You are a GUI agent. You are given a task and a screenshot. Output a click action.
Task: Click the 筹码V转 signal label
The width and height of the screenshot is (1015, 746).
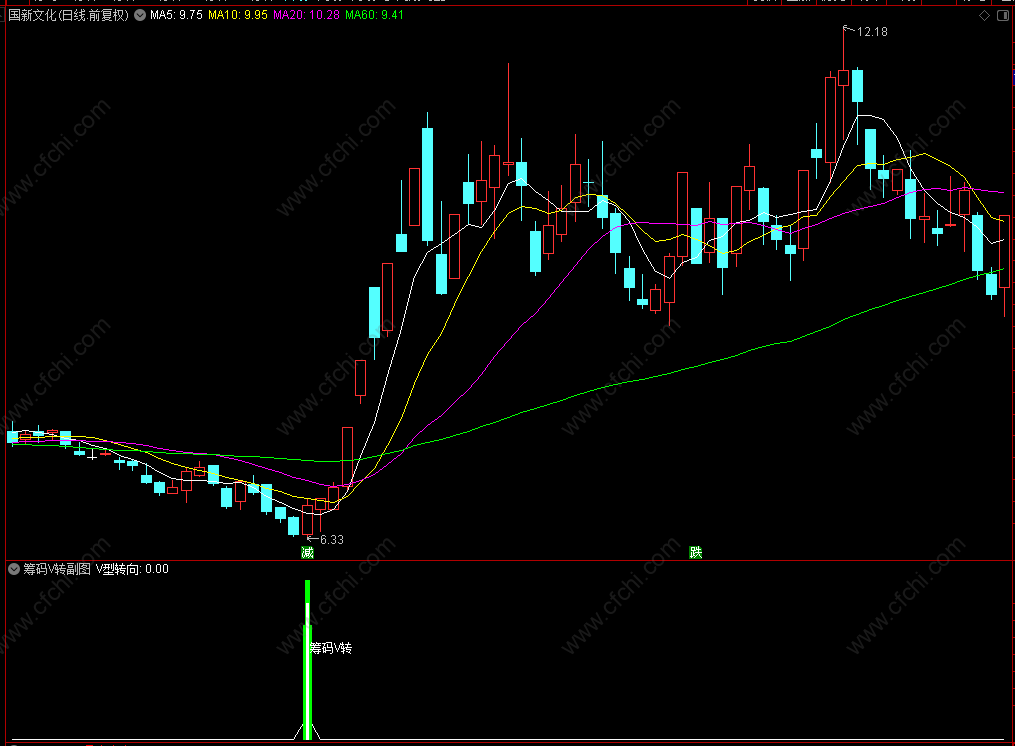[x=331, y=648]
